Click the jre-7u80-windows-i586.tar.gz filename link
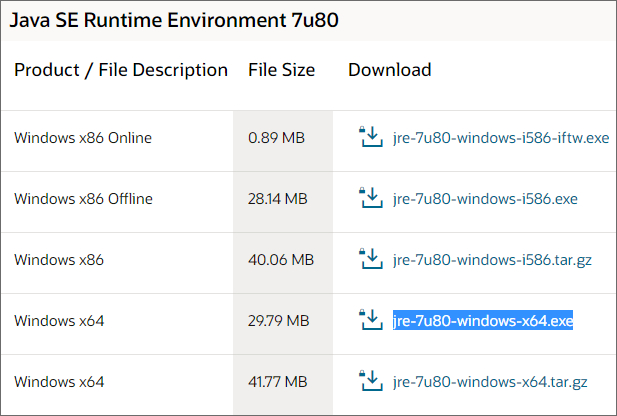 (x=492, y=260)
